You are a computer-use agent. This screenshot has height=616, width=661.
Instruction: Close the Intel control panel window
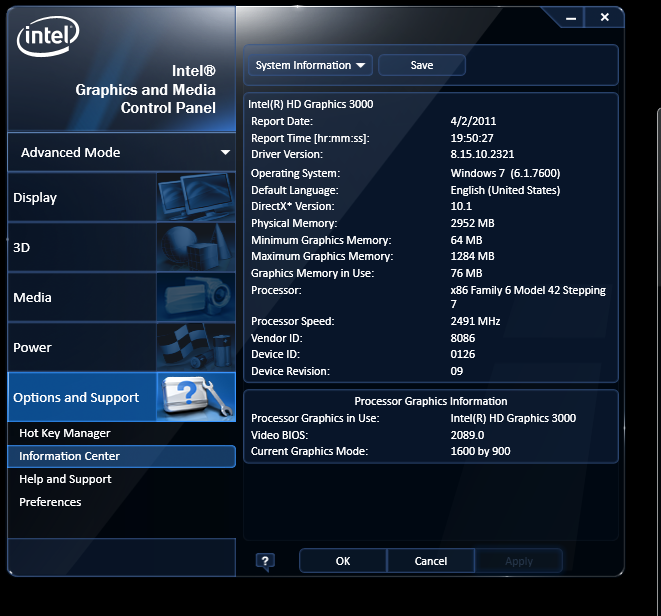pos(604,17)
